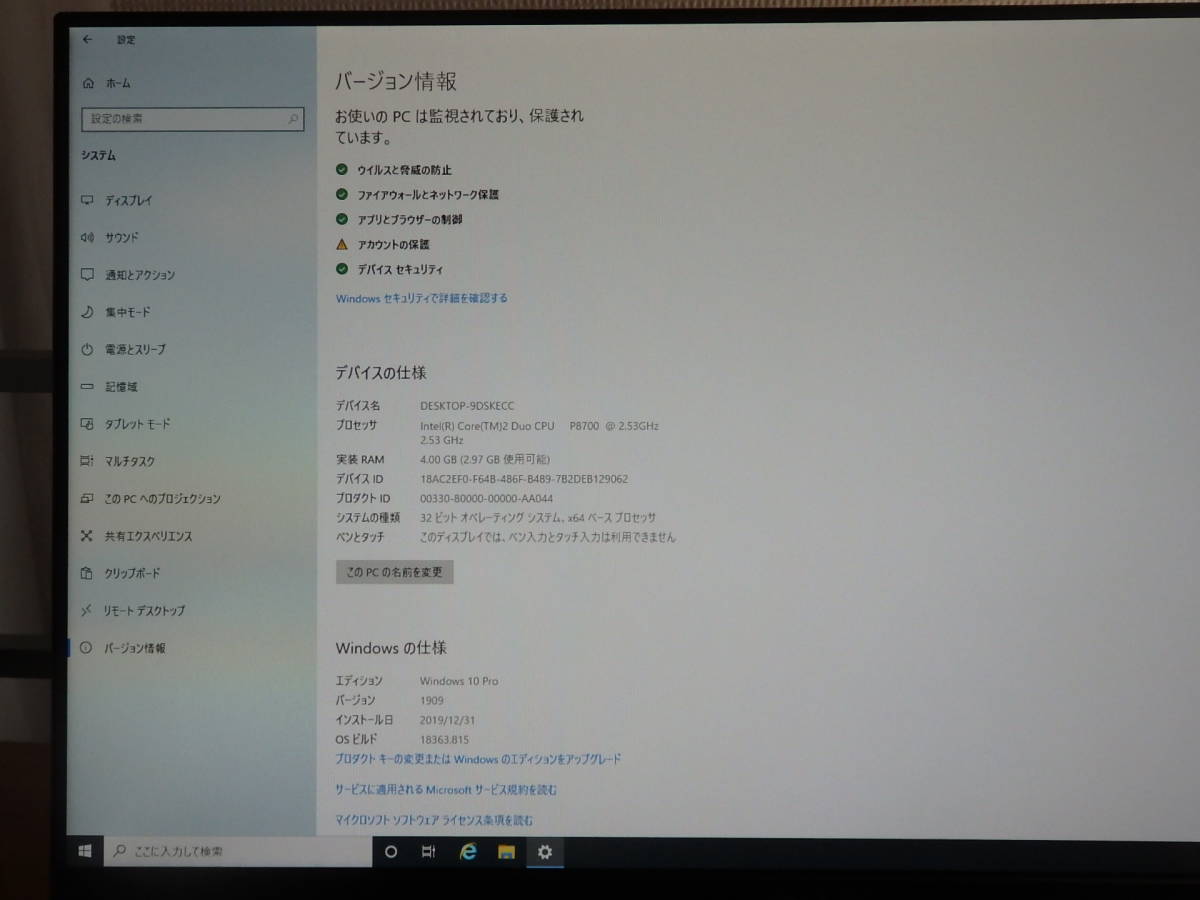Click device name DESKTOP-9DSKECC

pyautogui.click(x=467, y=406)
